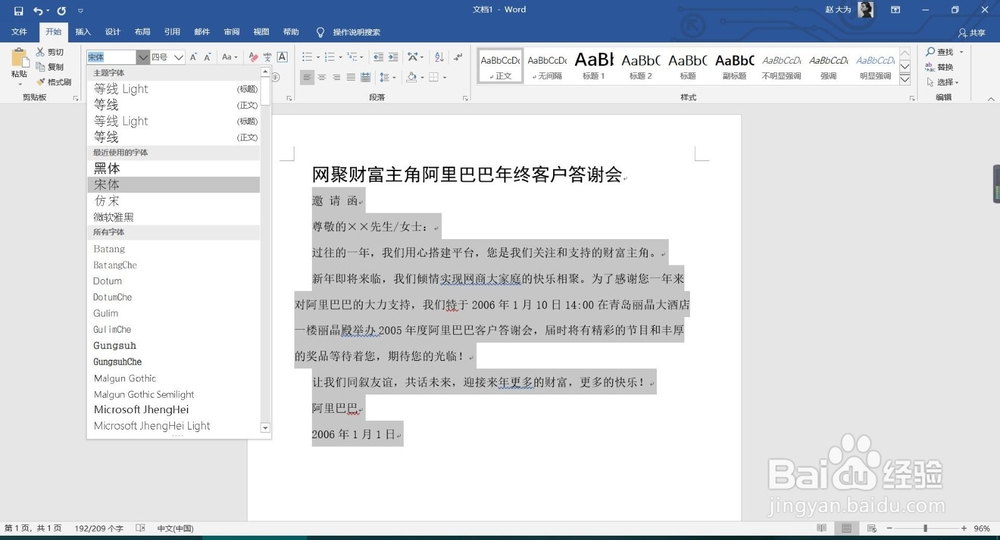1000x540 pixels.
Task: Apply paragraph shading with paint bucket
Action: 411,77
